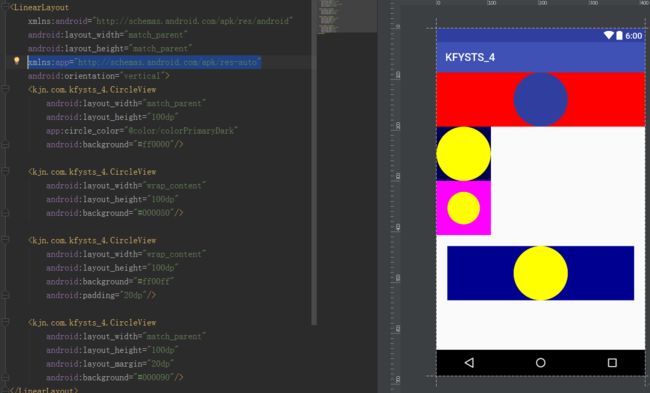Click the xmlns:android namespace line
Screen dimensions: 650x393
coord(160,21)
